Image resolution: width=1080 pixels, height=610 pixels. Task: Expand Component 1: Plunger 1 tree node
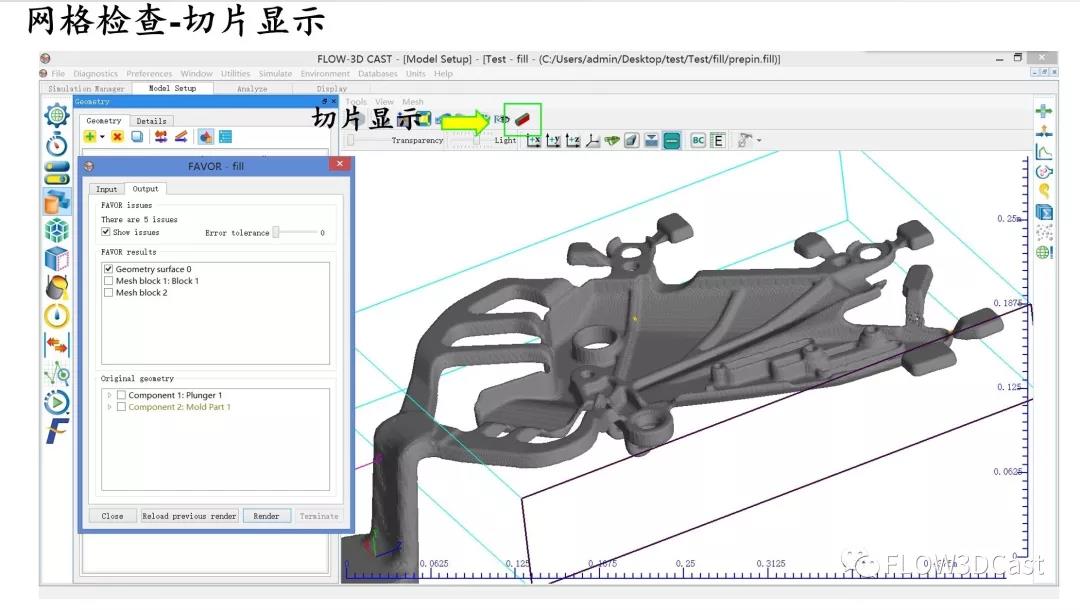pyautogui.click(x=109, y=396)
